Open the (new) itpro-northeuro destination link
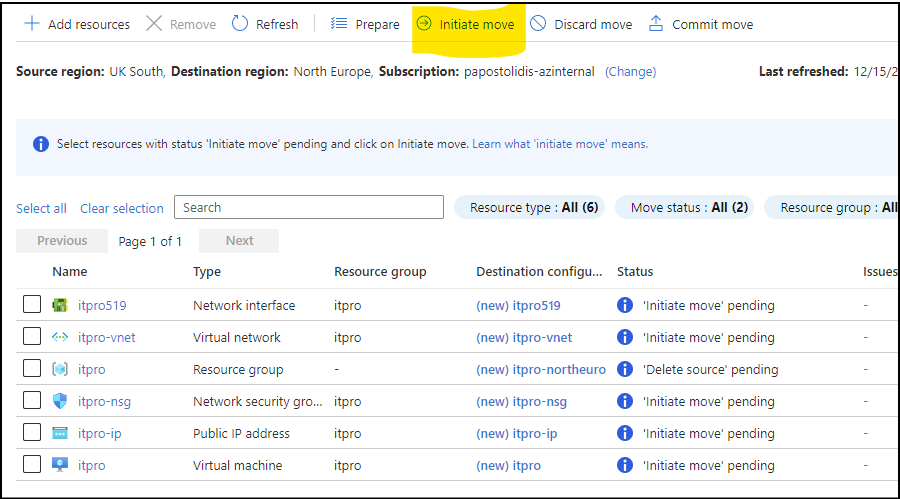 [541, 369]
